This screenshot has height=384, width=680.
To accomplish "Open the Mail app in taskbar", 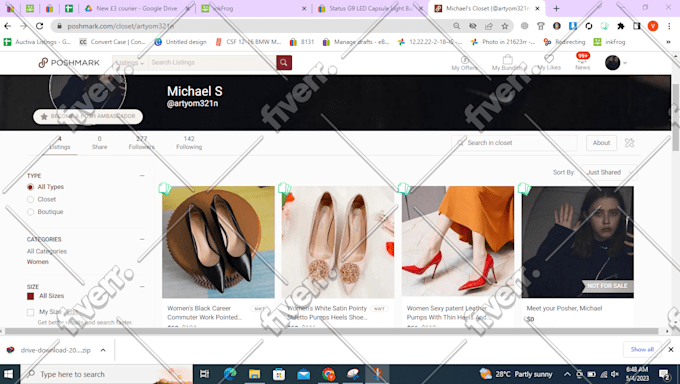I will click(304, 374).
